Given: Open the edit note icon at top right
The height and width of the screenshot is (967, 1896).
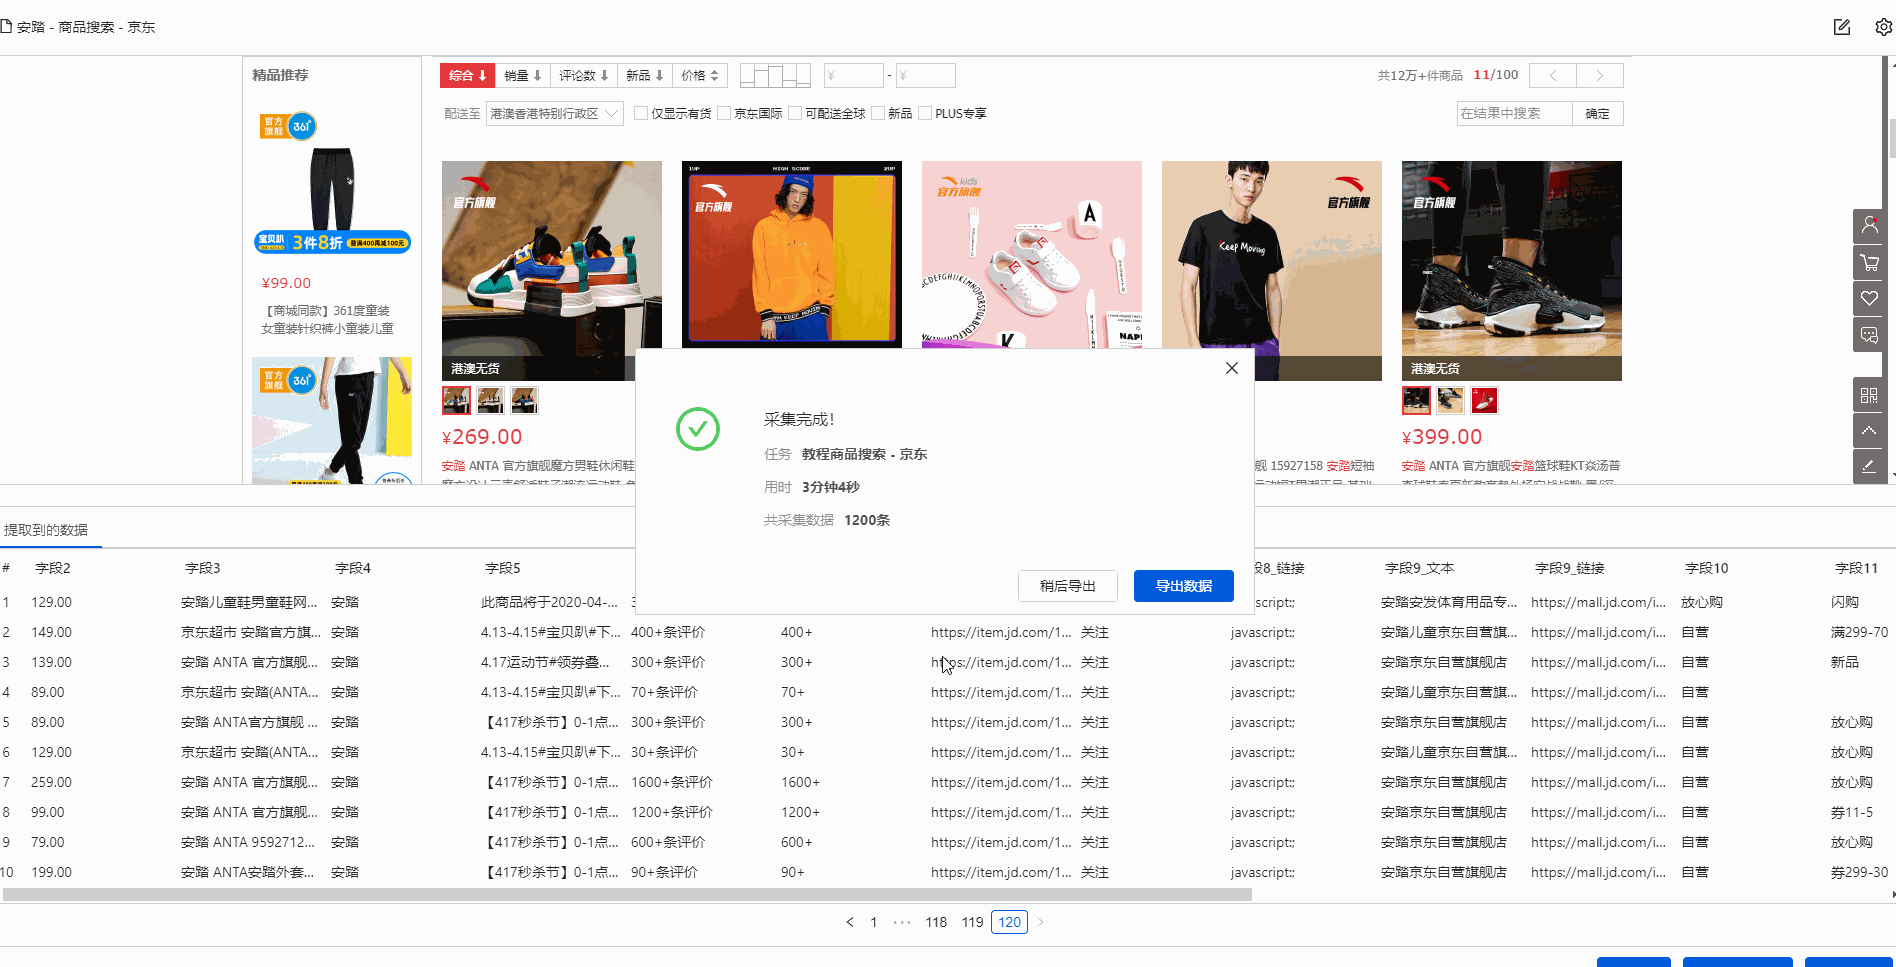Looking at the screenshot, I should 1842,27.
